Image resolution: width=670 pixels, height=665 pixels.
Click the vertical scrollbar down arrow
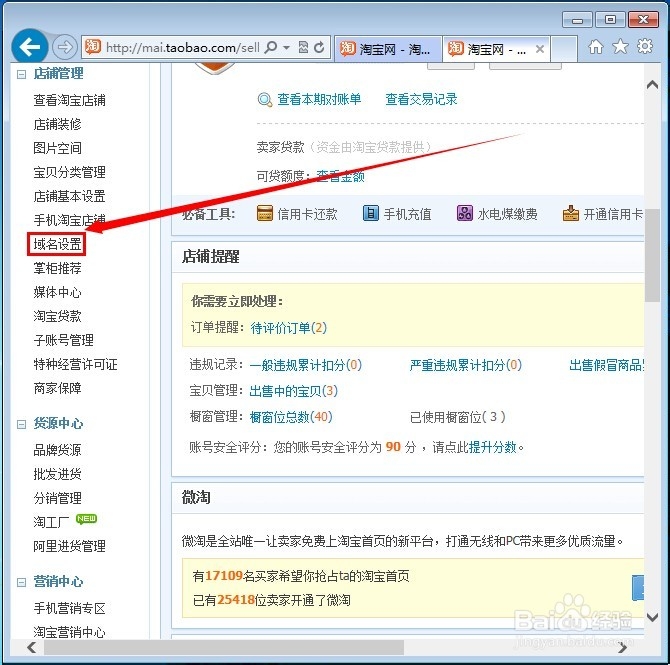tap(652, 617)
